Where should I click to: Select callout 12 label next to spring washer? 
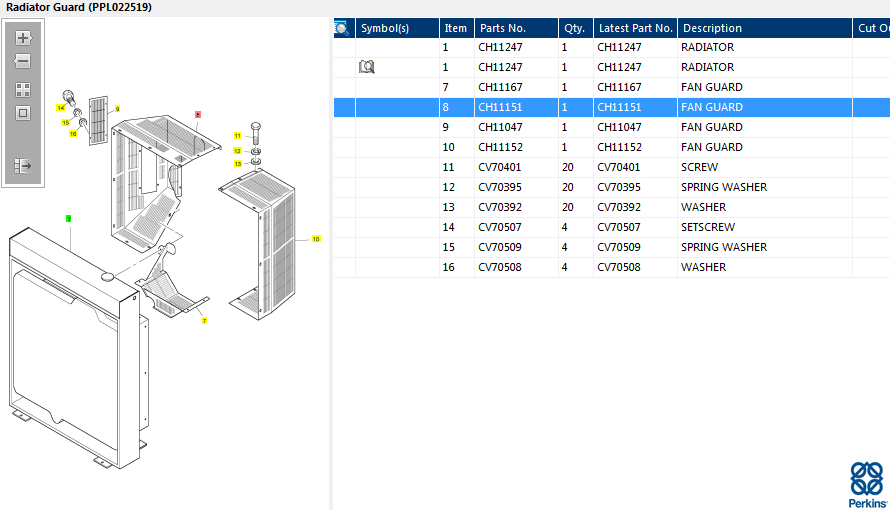coord(237,151)
